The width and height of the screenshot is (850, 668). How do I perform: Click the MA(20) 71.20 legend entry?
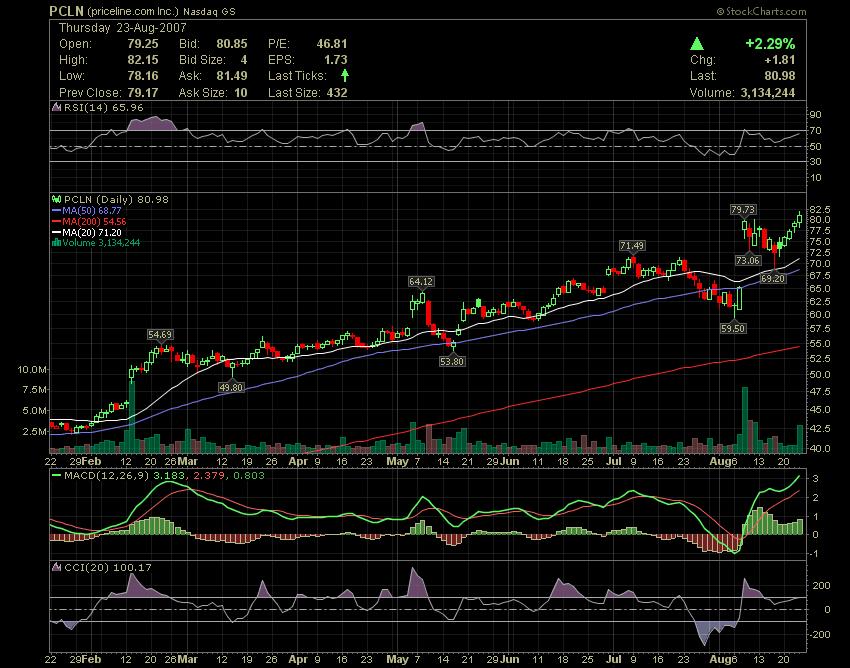click(86, 232)
